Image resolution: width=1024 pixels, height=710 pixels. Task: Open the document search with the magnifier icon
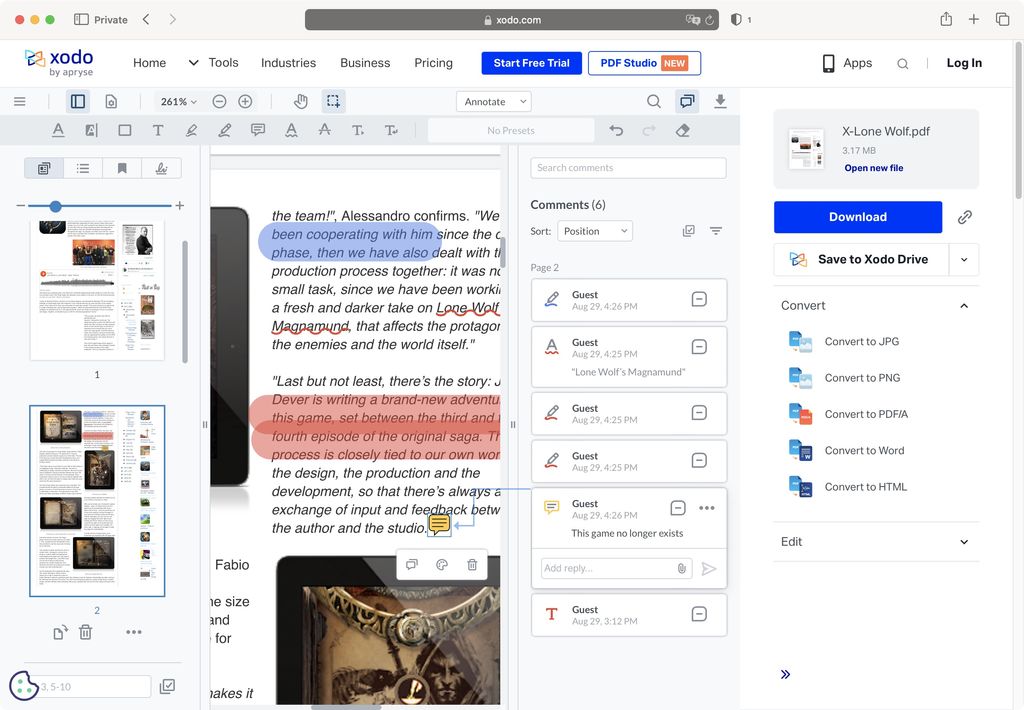(654, 101)
